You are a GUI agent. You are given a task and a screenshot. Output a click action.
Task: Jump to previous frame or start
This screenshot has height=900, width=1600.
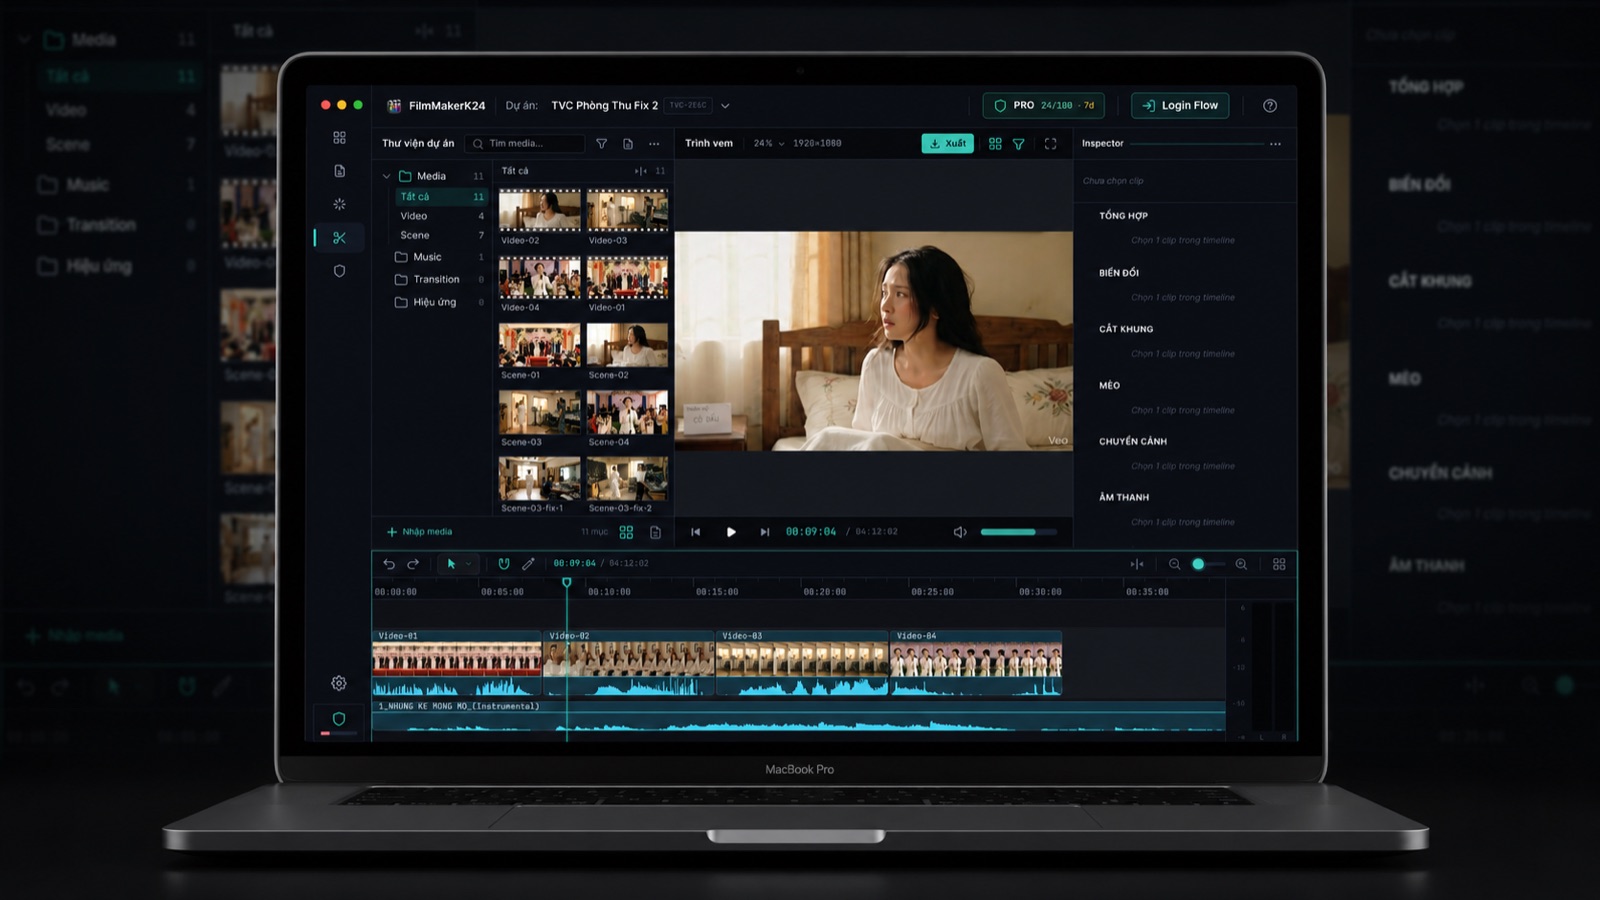point(696,532)
